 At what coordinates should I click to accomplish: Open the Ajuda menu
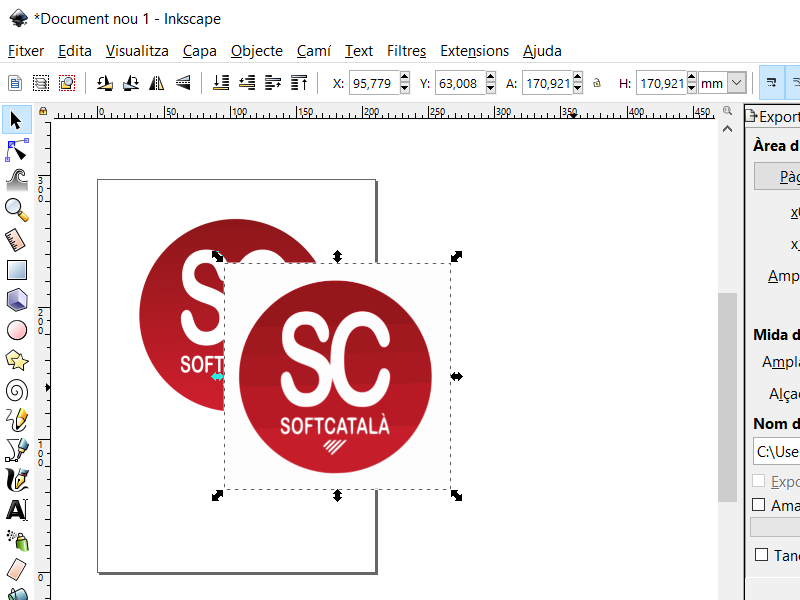(x=542, y=51)
